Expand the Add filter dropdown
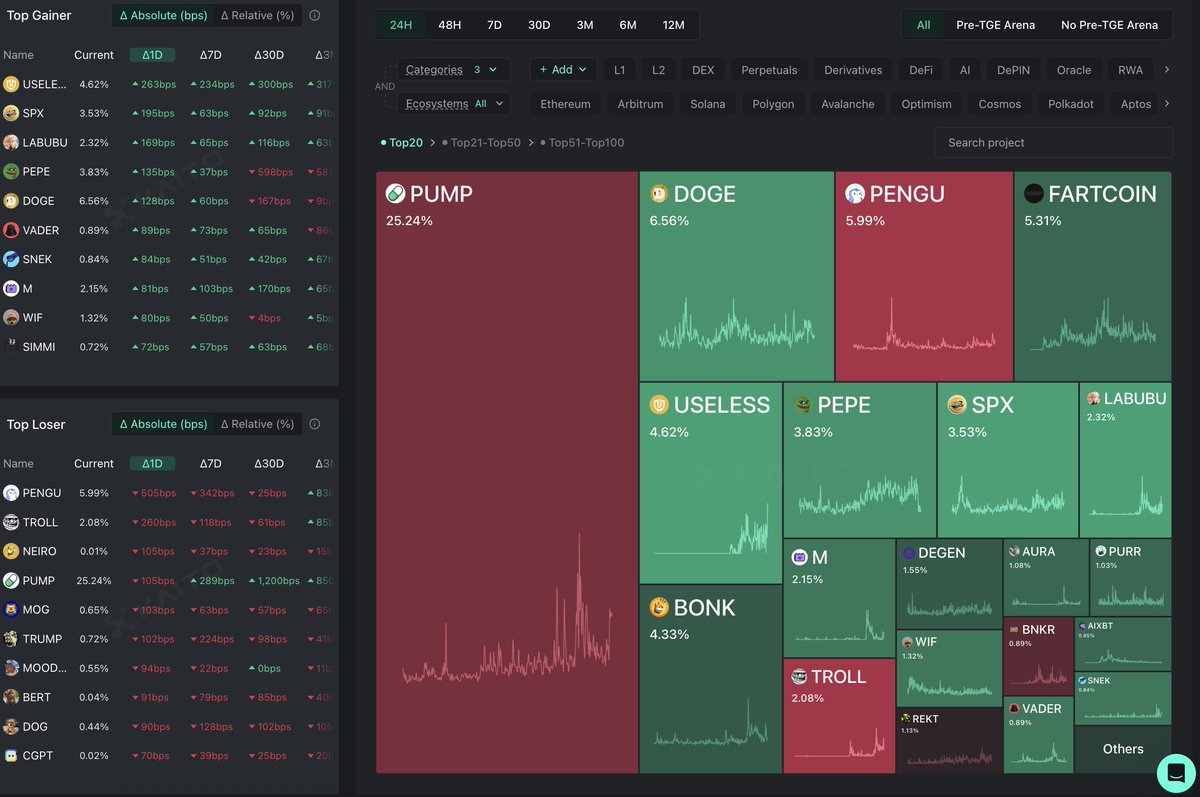The width and height of the screenshot is (1200, 797). tap(563, 70)
